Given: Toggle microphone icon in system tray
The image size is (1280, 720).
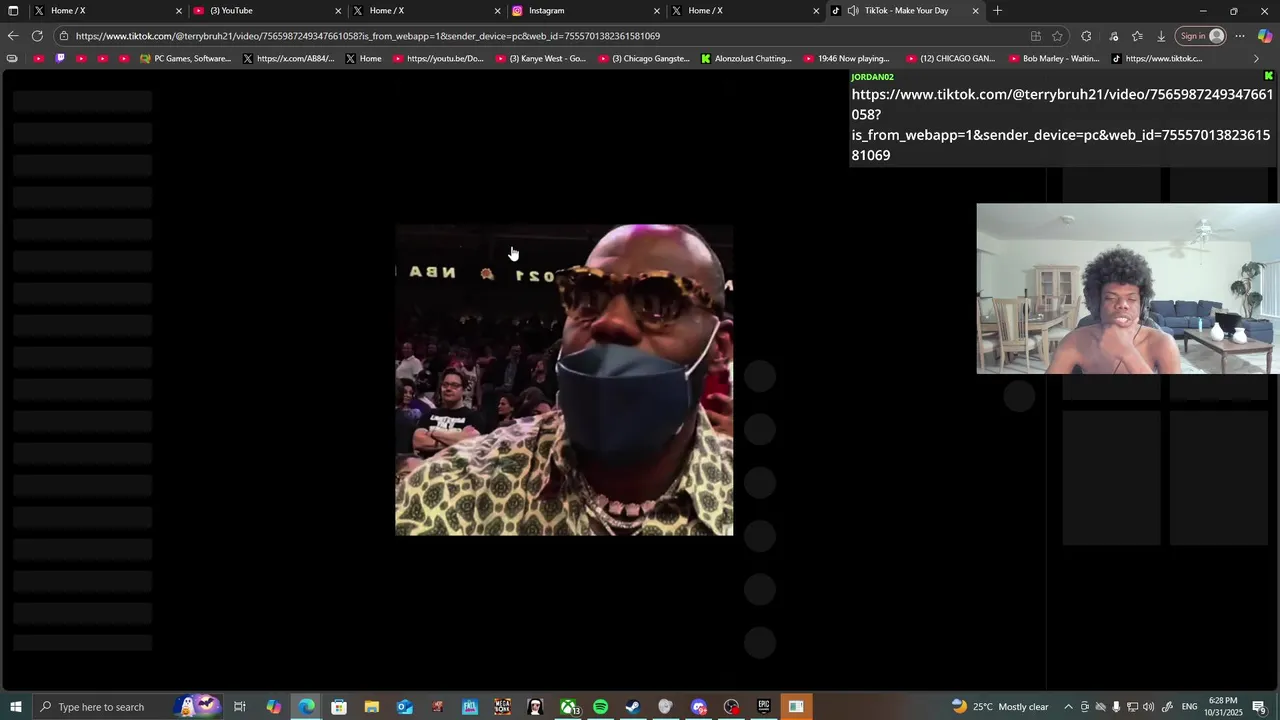Looking at the screenshot, I should coord(1116,707).
